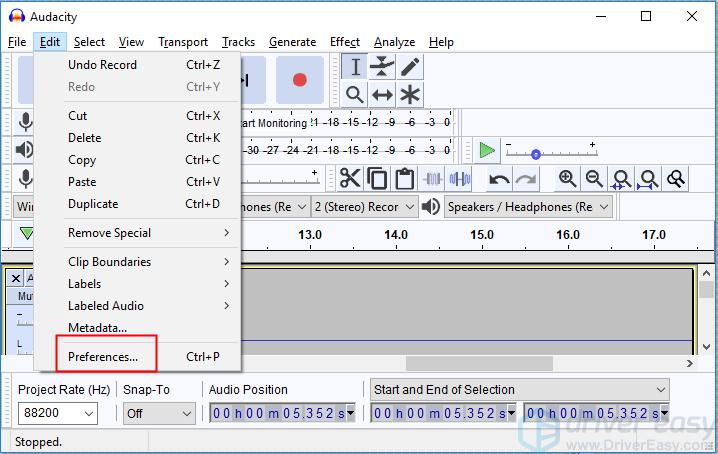The width and height of the screenshot is (718, 454).
Task: Click the Zoom In magnifier icon
Action: point(568,179)
